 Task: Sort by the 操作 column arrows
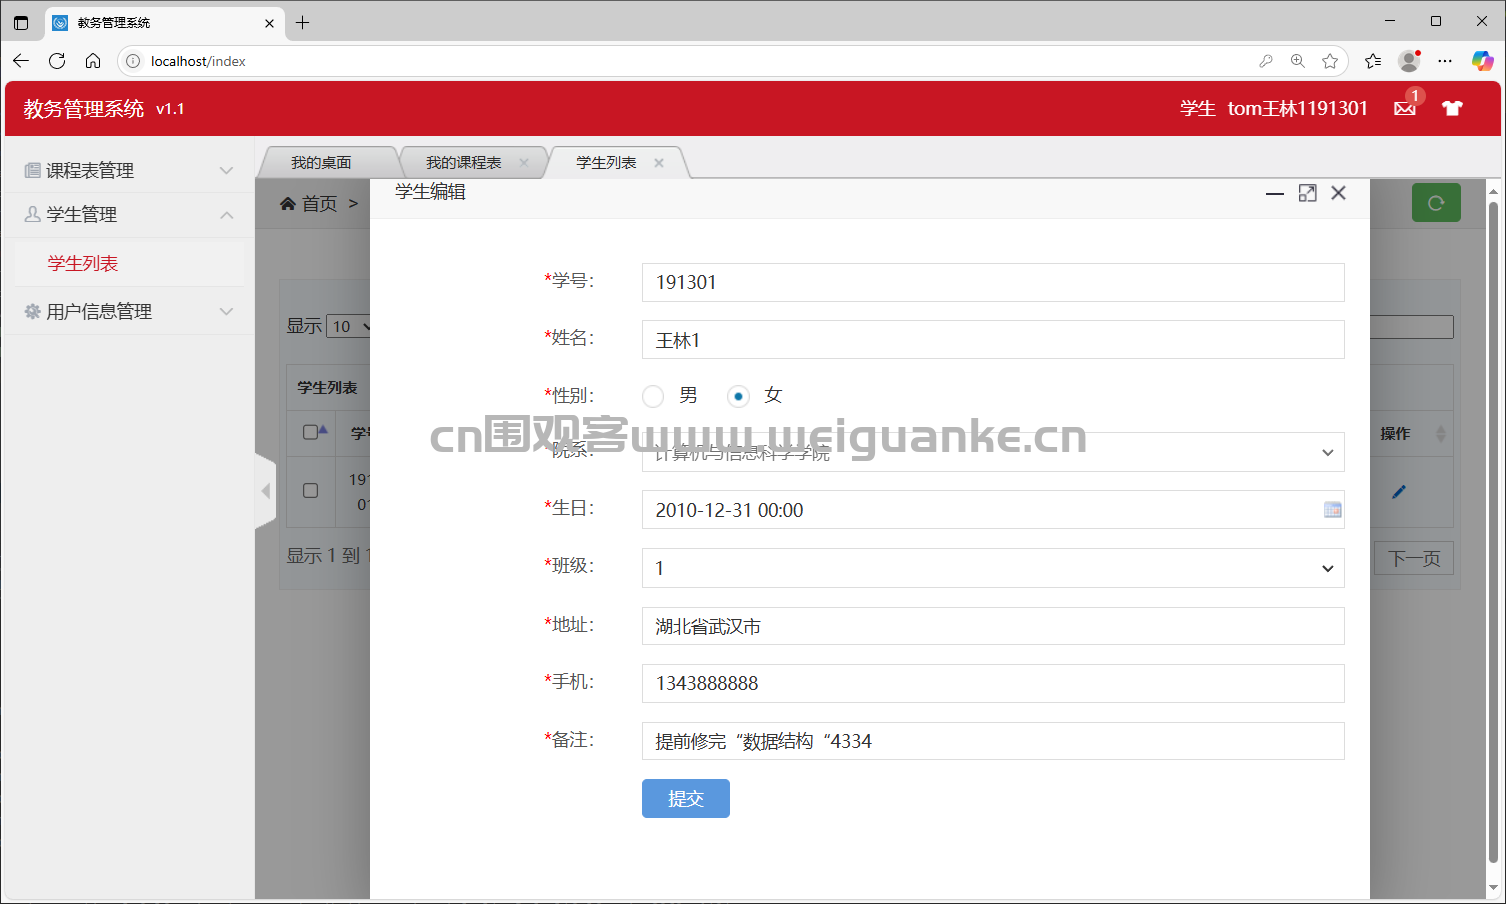point(1441,433)
